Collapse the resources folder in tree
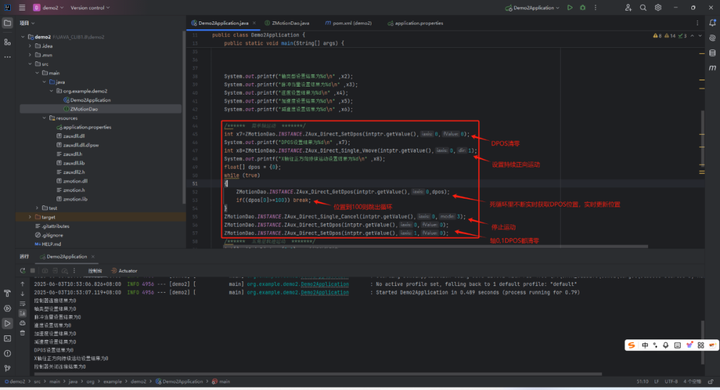Screen dimensions: 720x390 (45, 118)
